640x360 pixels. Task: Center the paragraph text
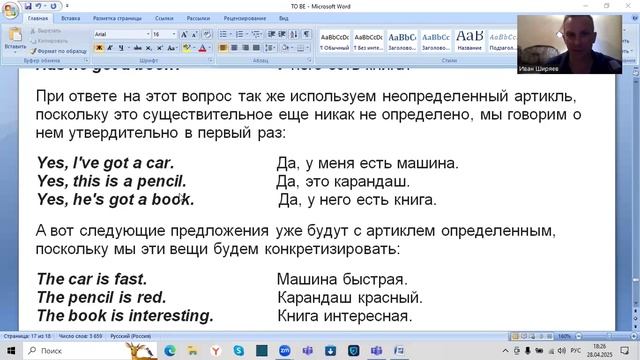click(x=234, y=48)
